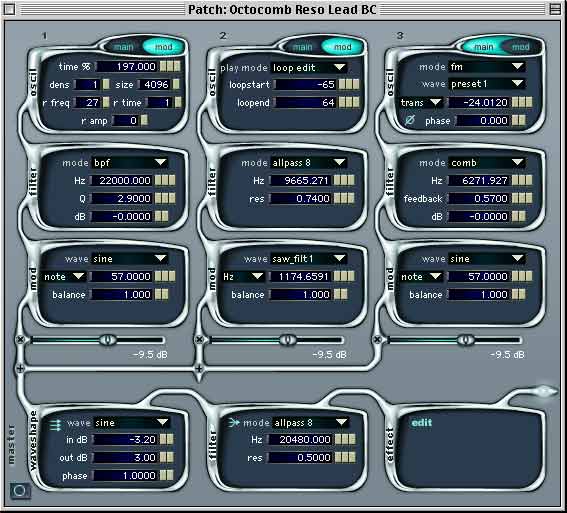Click the multiply node icon of channel 1

[20, 339]
